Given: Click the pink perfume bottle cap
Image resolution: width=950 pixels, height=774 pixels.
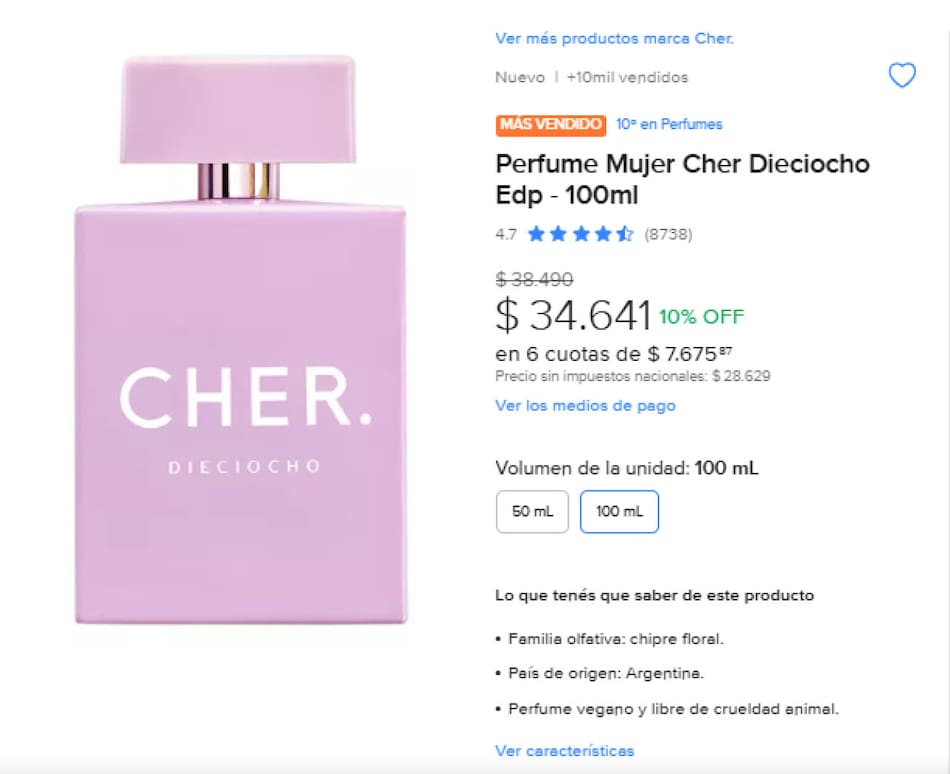Looking at the screenshot, I should point(238,110).
